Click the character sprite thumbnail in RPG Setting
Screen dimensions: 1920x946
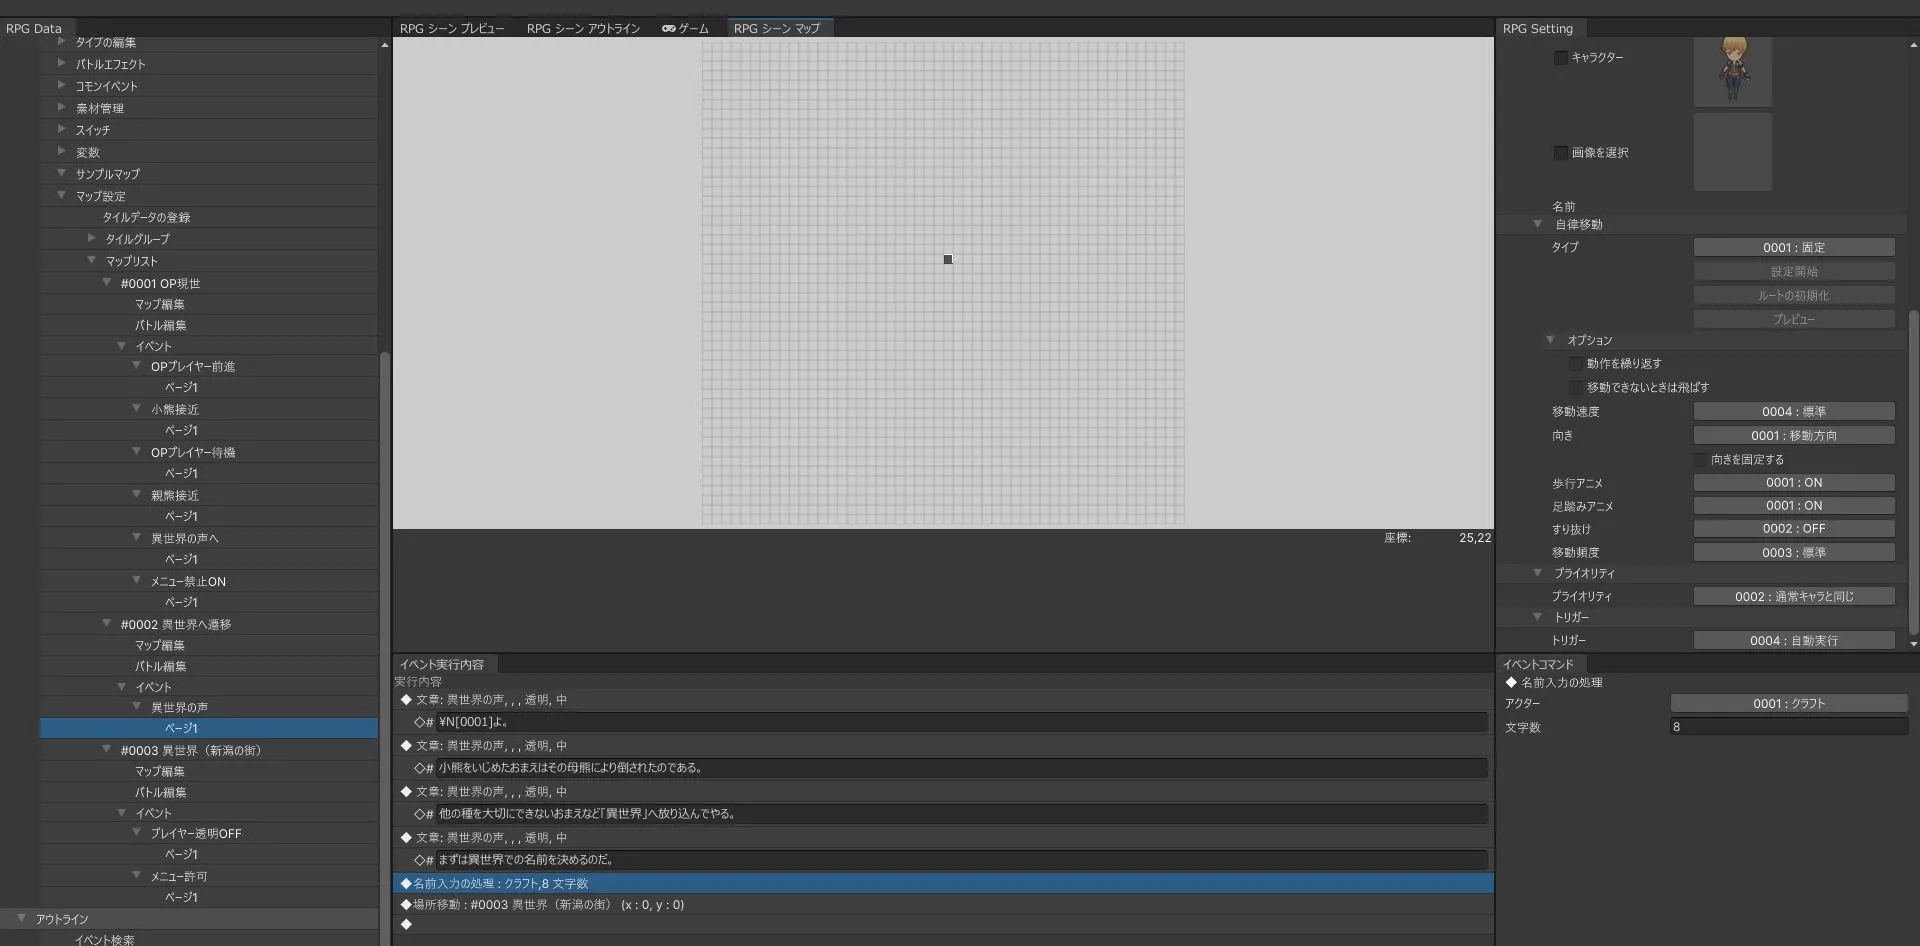pyautogui.click(x=1732, y=70)
